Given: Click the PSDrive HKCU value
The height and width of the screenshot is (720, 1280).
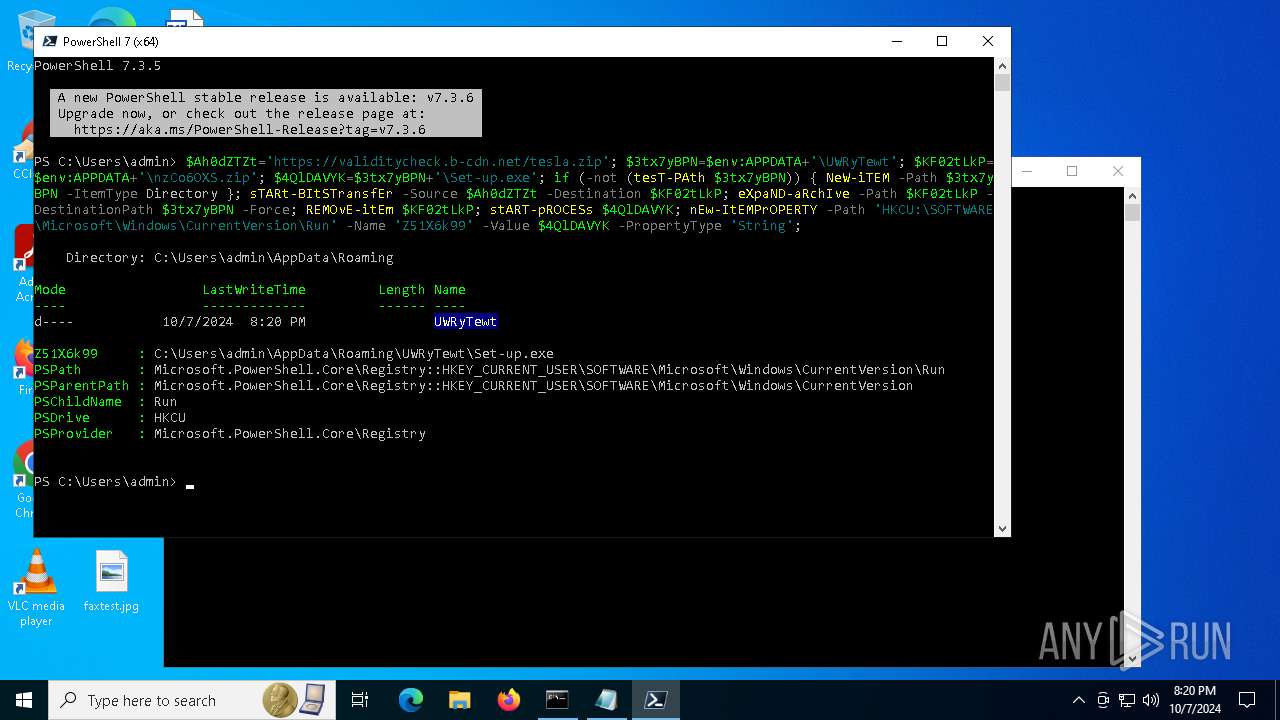Looking at the screenshot, I should 169,417.
